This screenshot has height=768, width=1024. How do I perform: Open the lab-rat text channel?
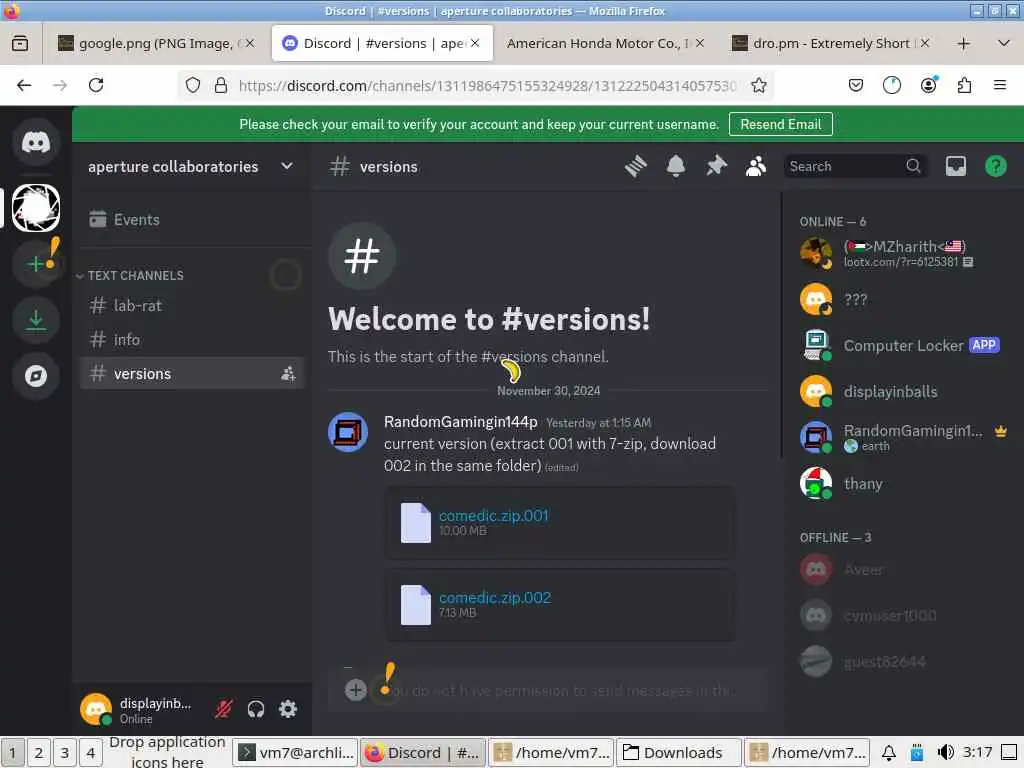(x=192, y=306)
